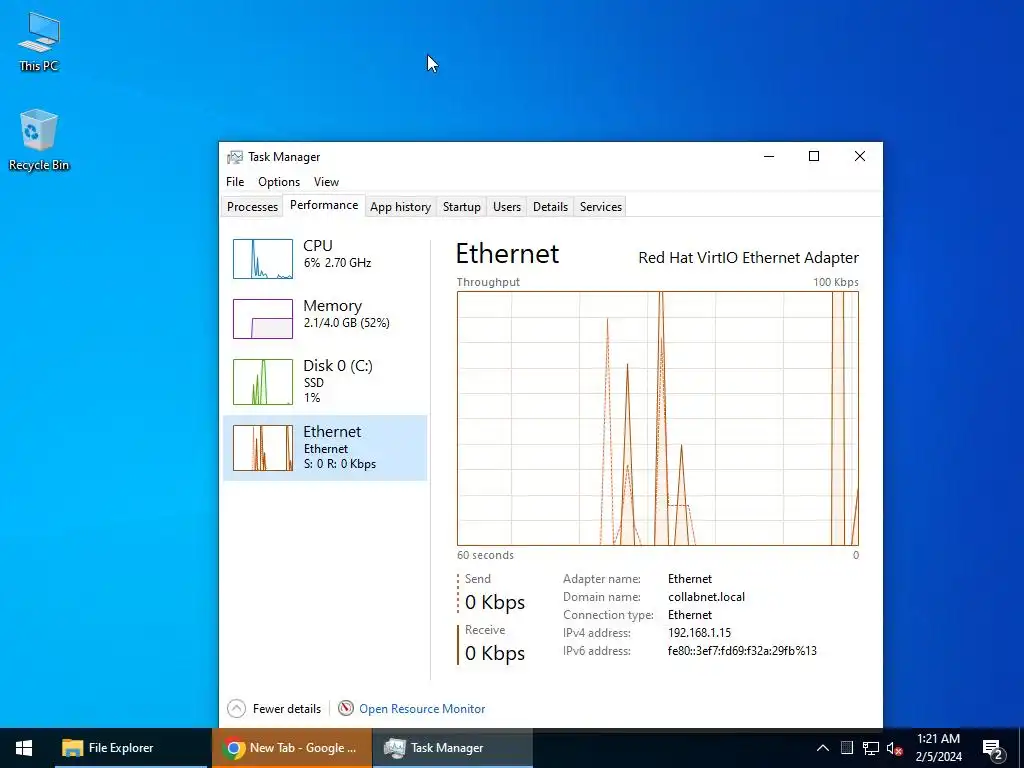
Task: Open the Options menu
Action: (x=279, y=182)
